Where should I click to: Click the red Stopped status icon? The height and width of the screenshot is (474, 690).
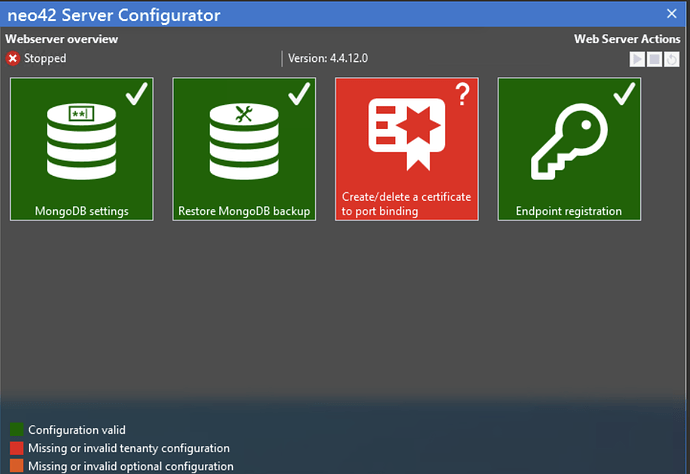(x=13, y=59)
